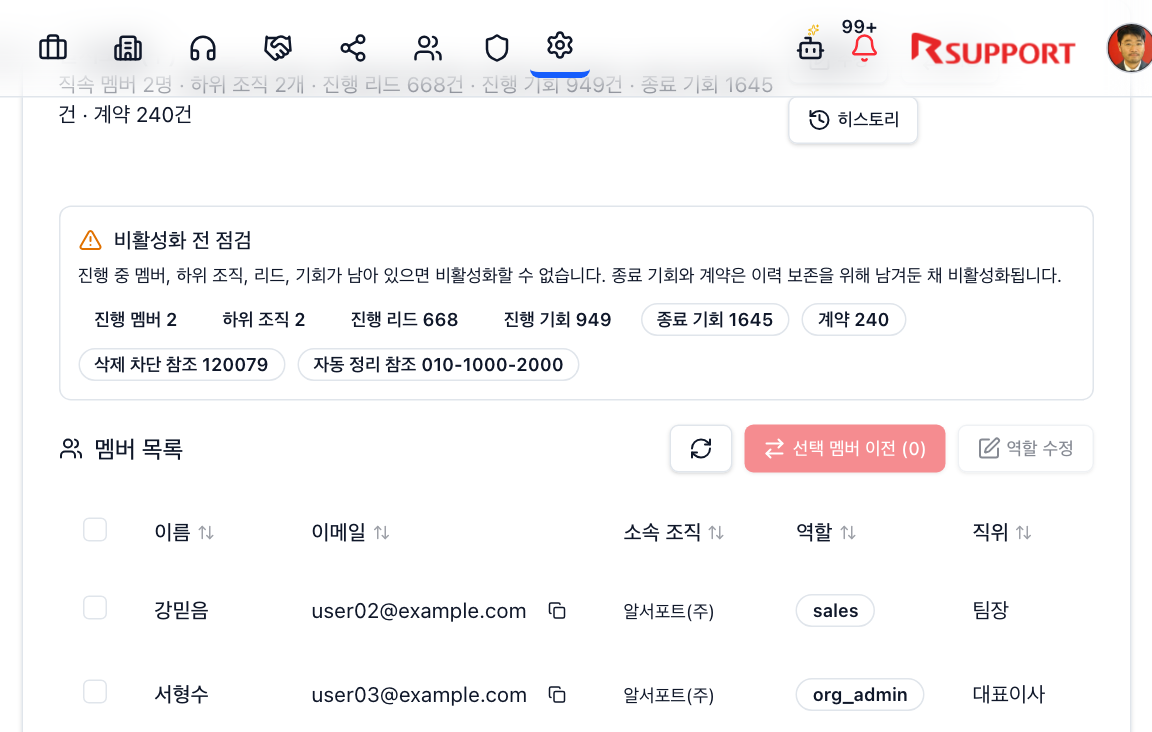Select the briefcase icon in the toolbar
Viewport: 1152px width, 732px height.
point(52,47)
